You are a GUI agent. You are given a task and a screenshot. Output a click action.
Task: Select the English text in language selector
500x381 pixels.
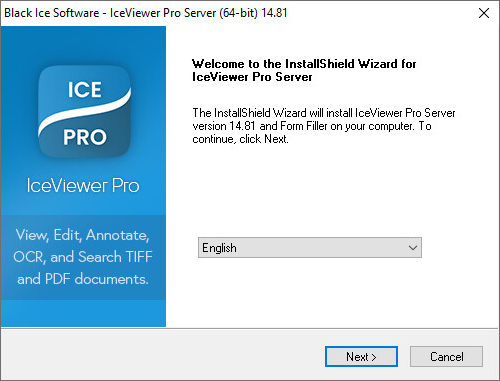click(x=219, y=248)
